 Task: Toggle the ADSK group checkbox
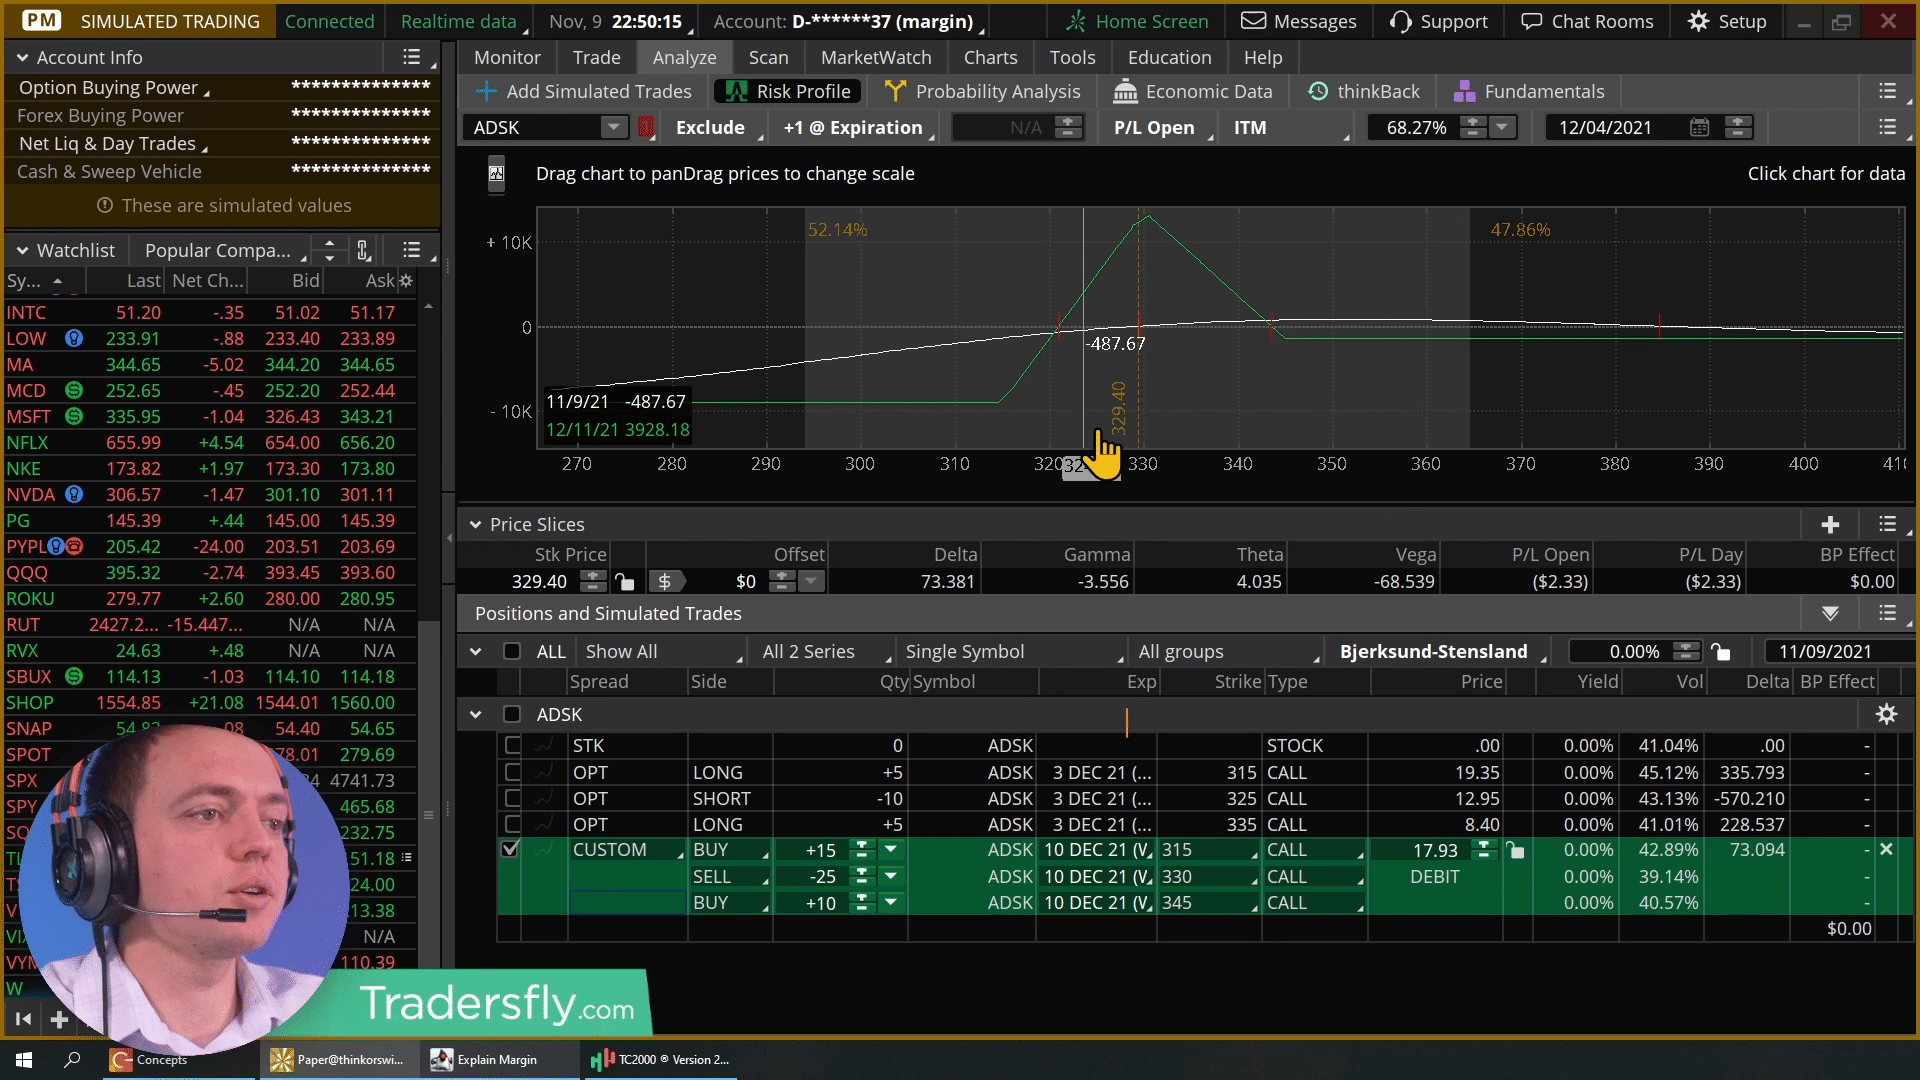click(x=512, y=714)
